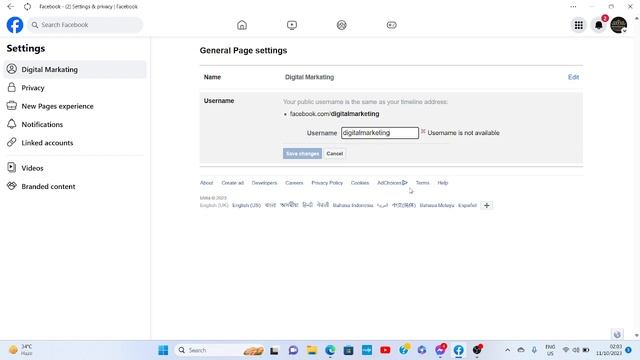This screenshot has width=640, height=360.
Task: Open Videos settings
Action: coord(75,168)
